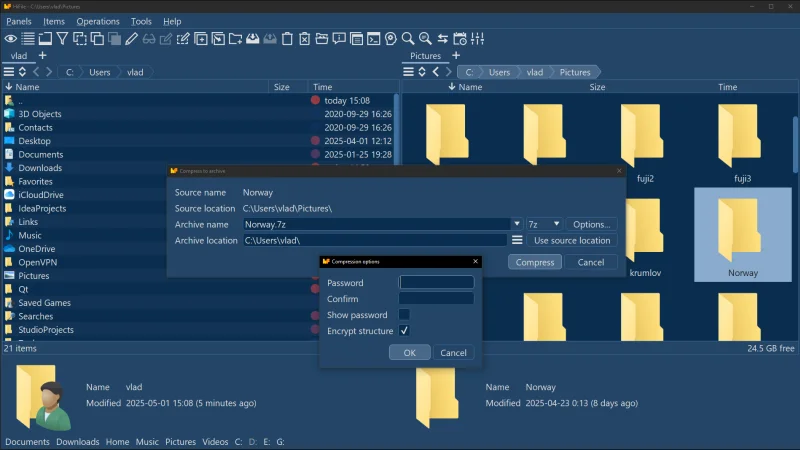800x450 pixels.
Task: Select the Norway folder thumbnail
Action: point(743,235)
